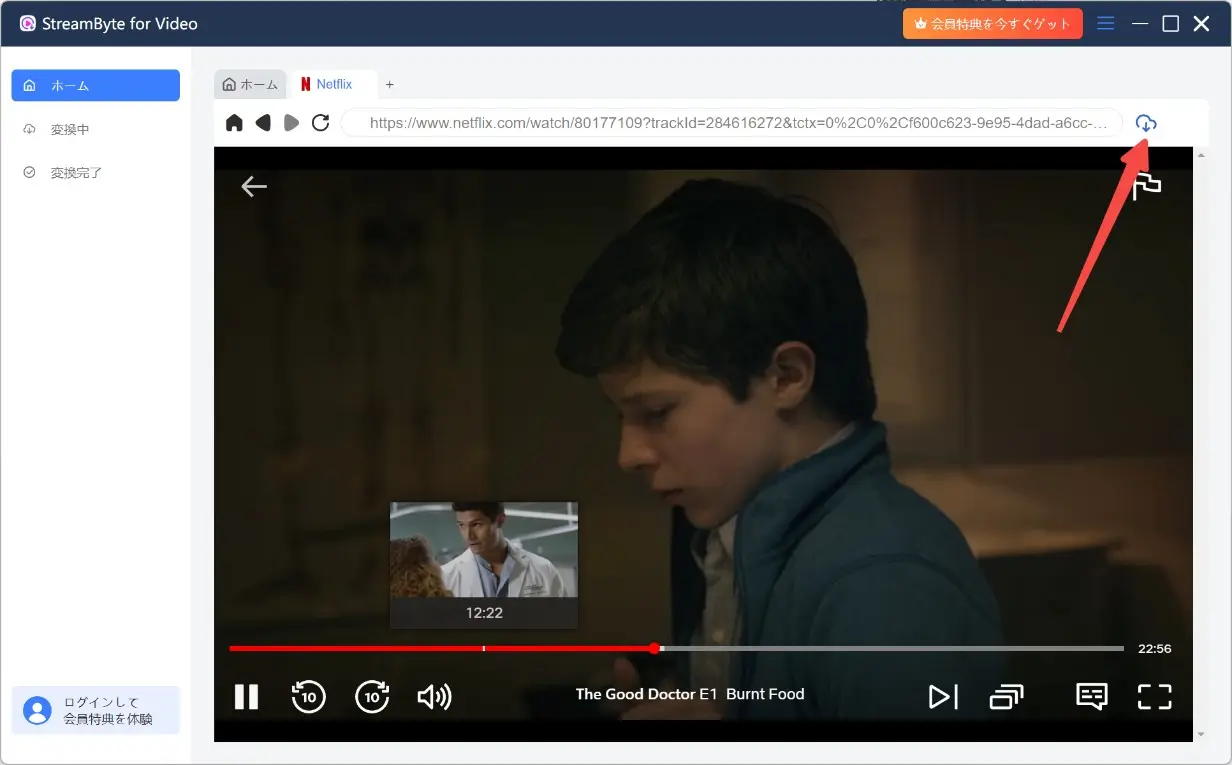Open the ホーム sidebar item

point(95,86)
